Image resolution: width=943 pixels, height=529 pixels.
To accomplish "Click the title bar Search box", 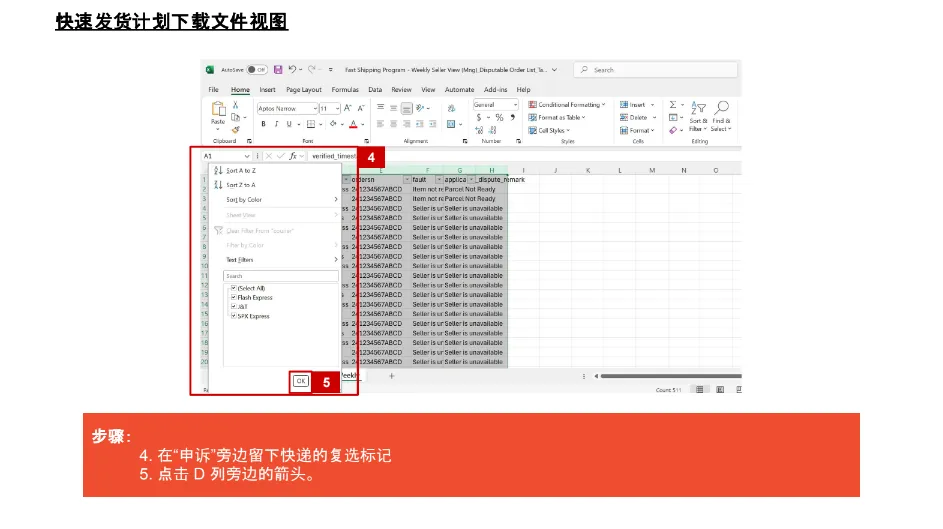I will 656,70.
